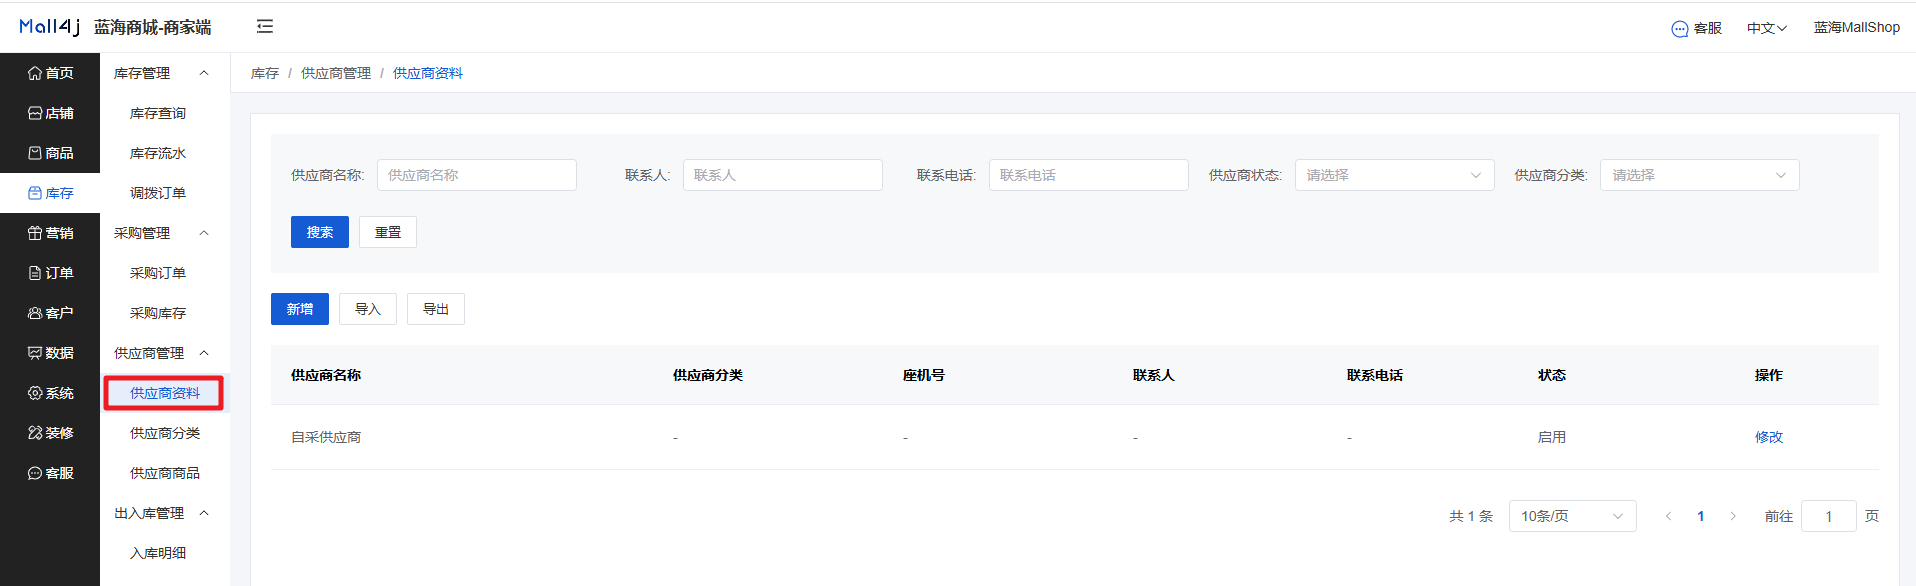This screenshot has width=1916, height=586.
Task: Open the 供应商状态 dropdown
Action: [x=1394, y=175]
